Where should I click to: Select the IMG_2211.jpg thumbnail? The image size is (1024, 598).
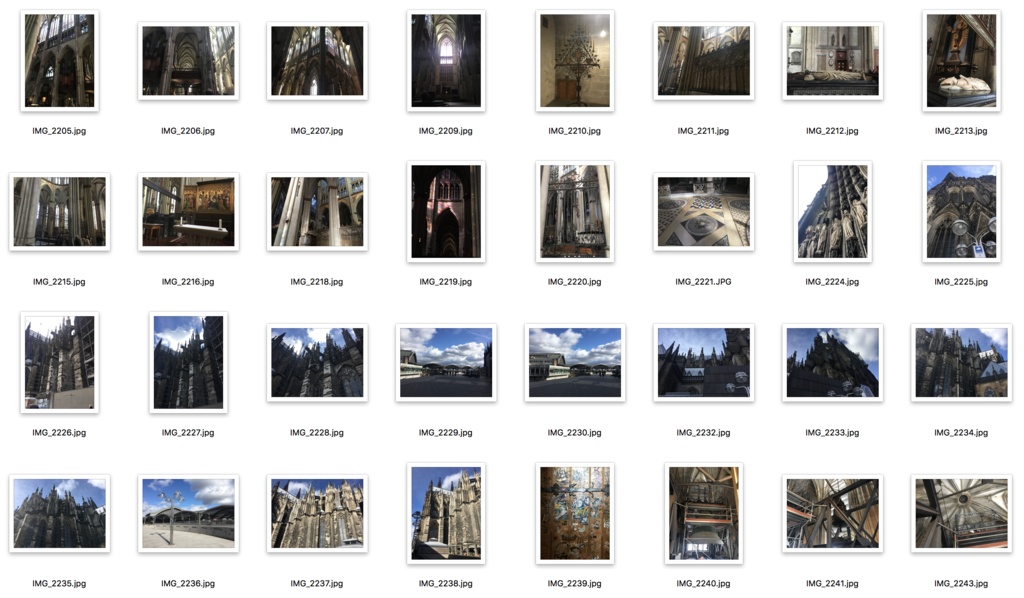click(704, 61)
